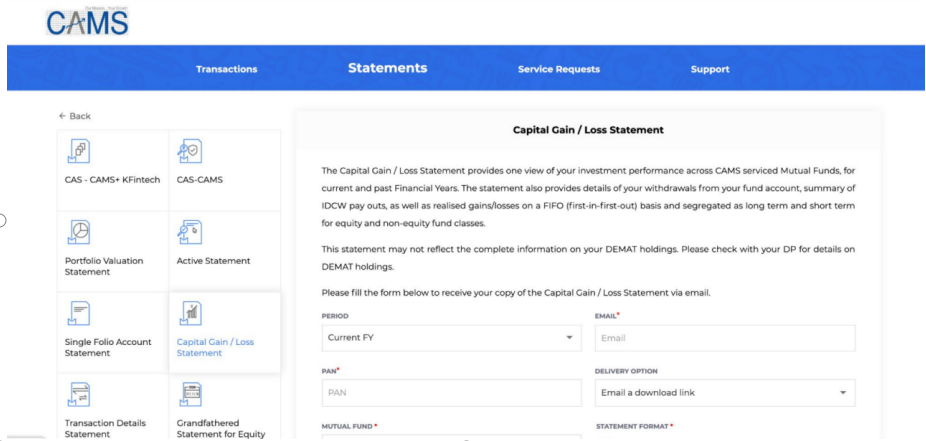Open Grandfathered Statement for Equity label

[221, 429]
